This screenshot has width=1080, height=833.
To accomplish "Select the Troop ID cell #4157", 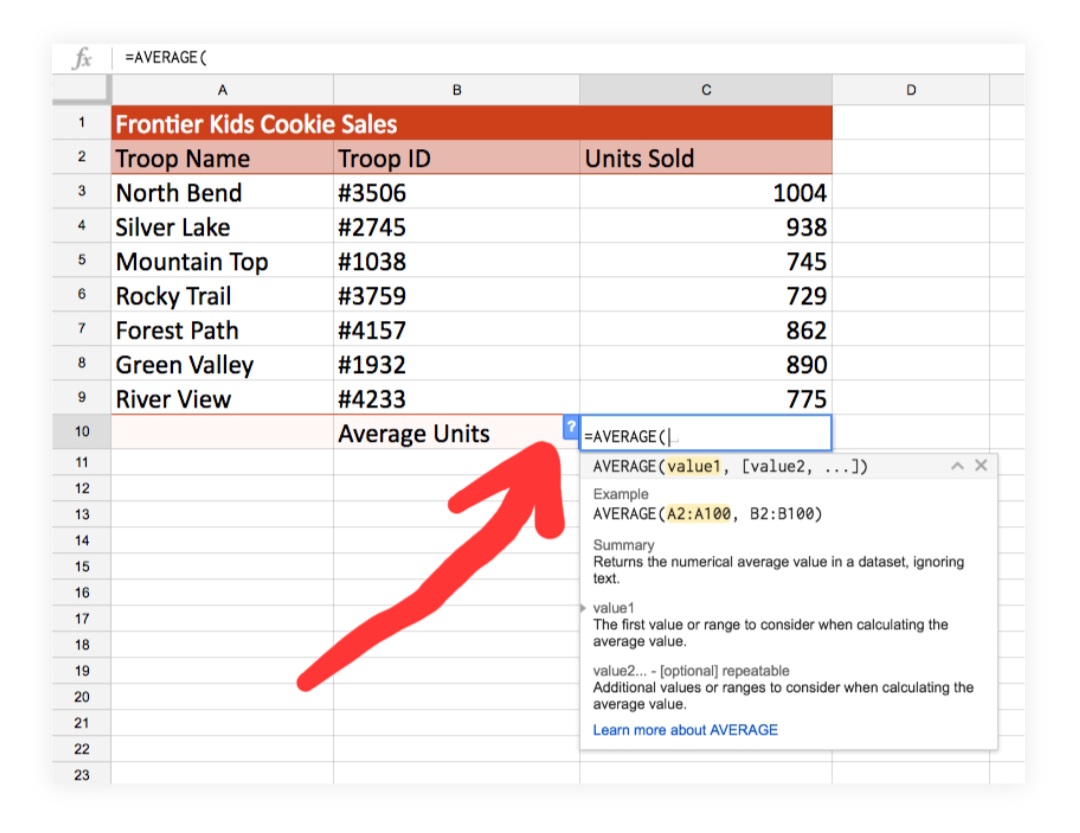I will (x=456, y=330).
